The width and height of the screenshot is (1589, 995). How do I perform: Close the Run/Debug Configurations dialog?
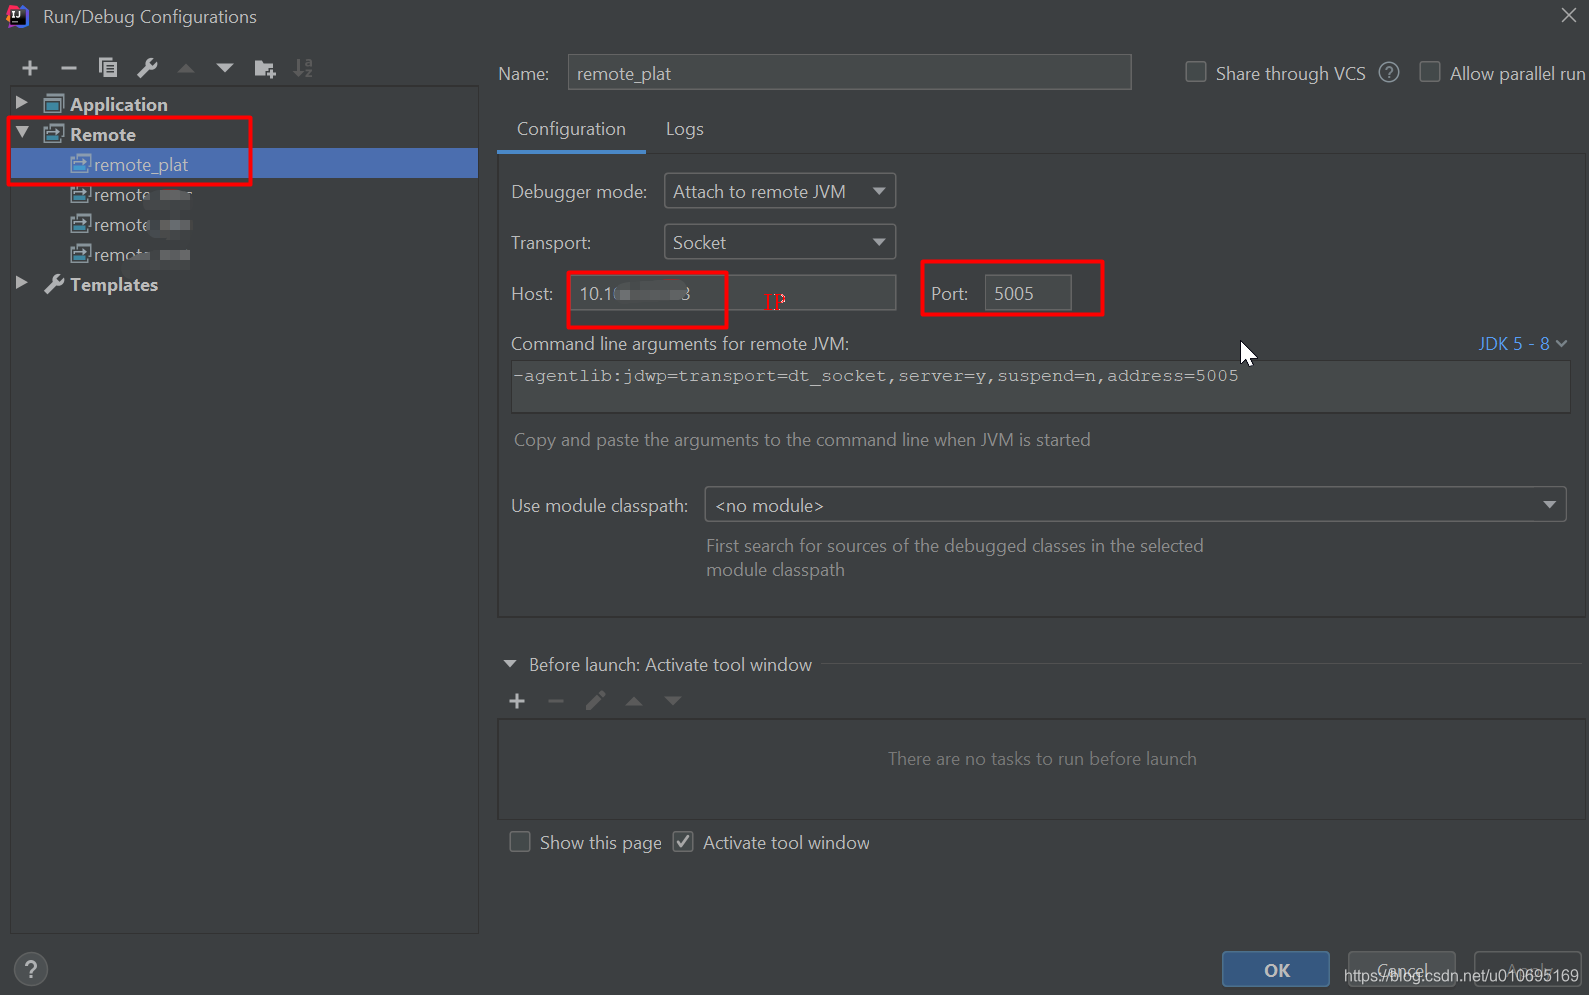pyautogui.click(x=1568, y=15)
